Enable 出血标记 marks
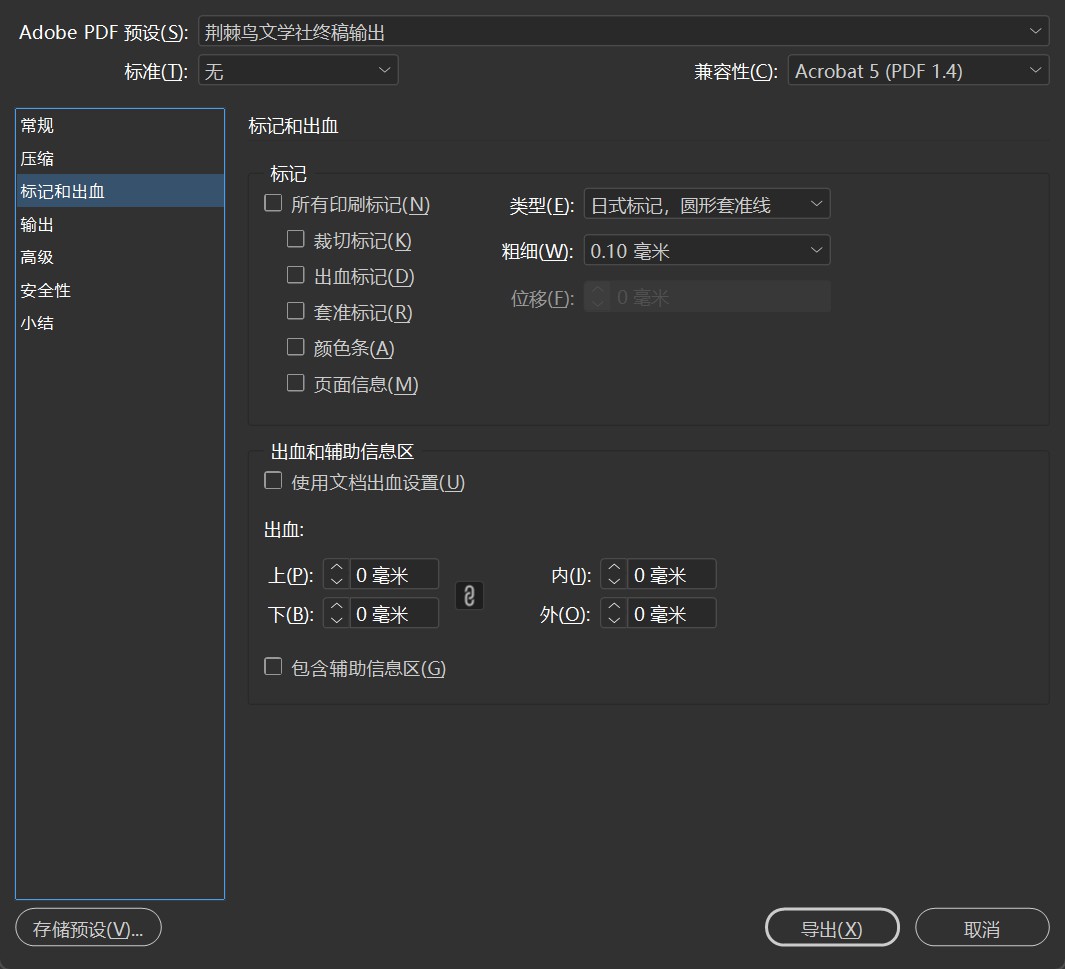 (295, 274)
